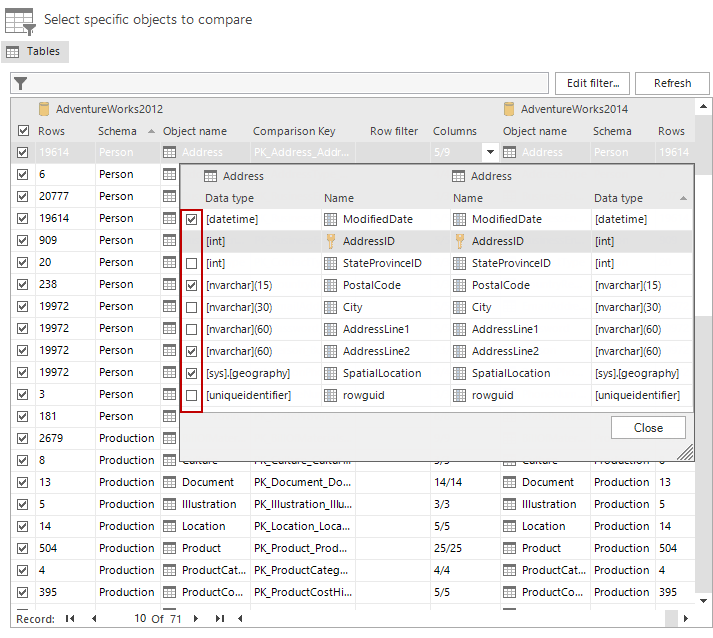Click the Row filter column header
The height and width of the screenshot is (638, 713).
(394, 131)
